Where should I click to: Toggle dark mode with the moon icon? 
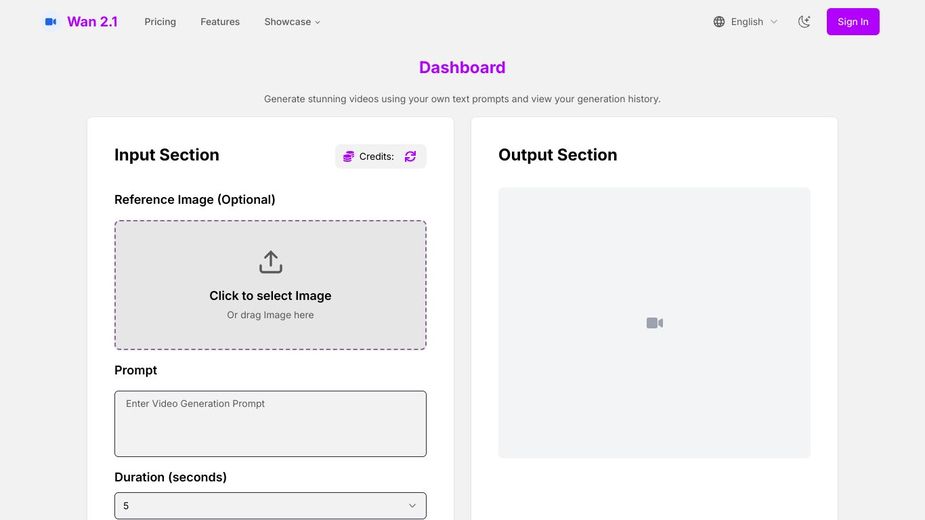pos(804,22)
